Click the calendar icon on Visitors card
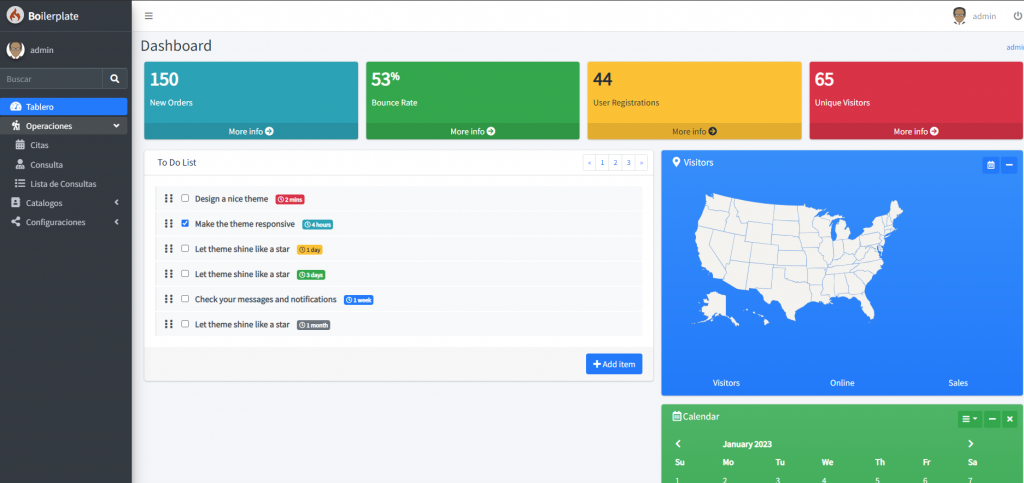Viewport: 1024px width, 483px height. tap(990, 165)
